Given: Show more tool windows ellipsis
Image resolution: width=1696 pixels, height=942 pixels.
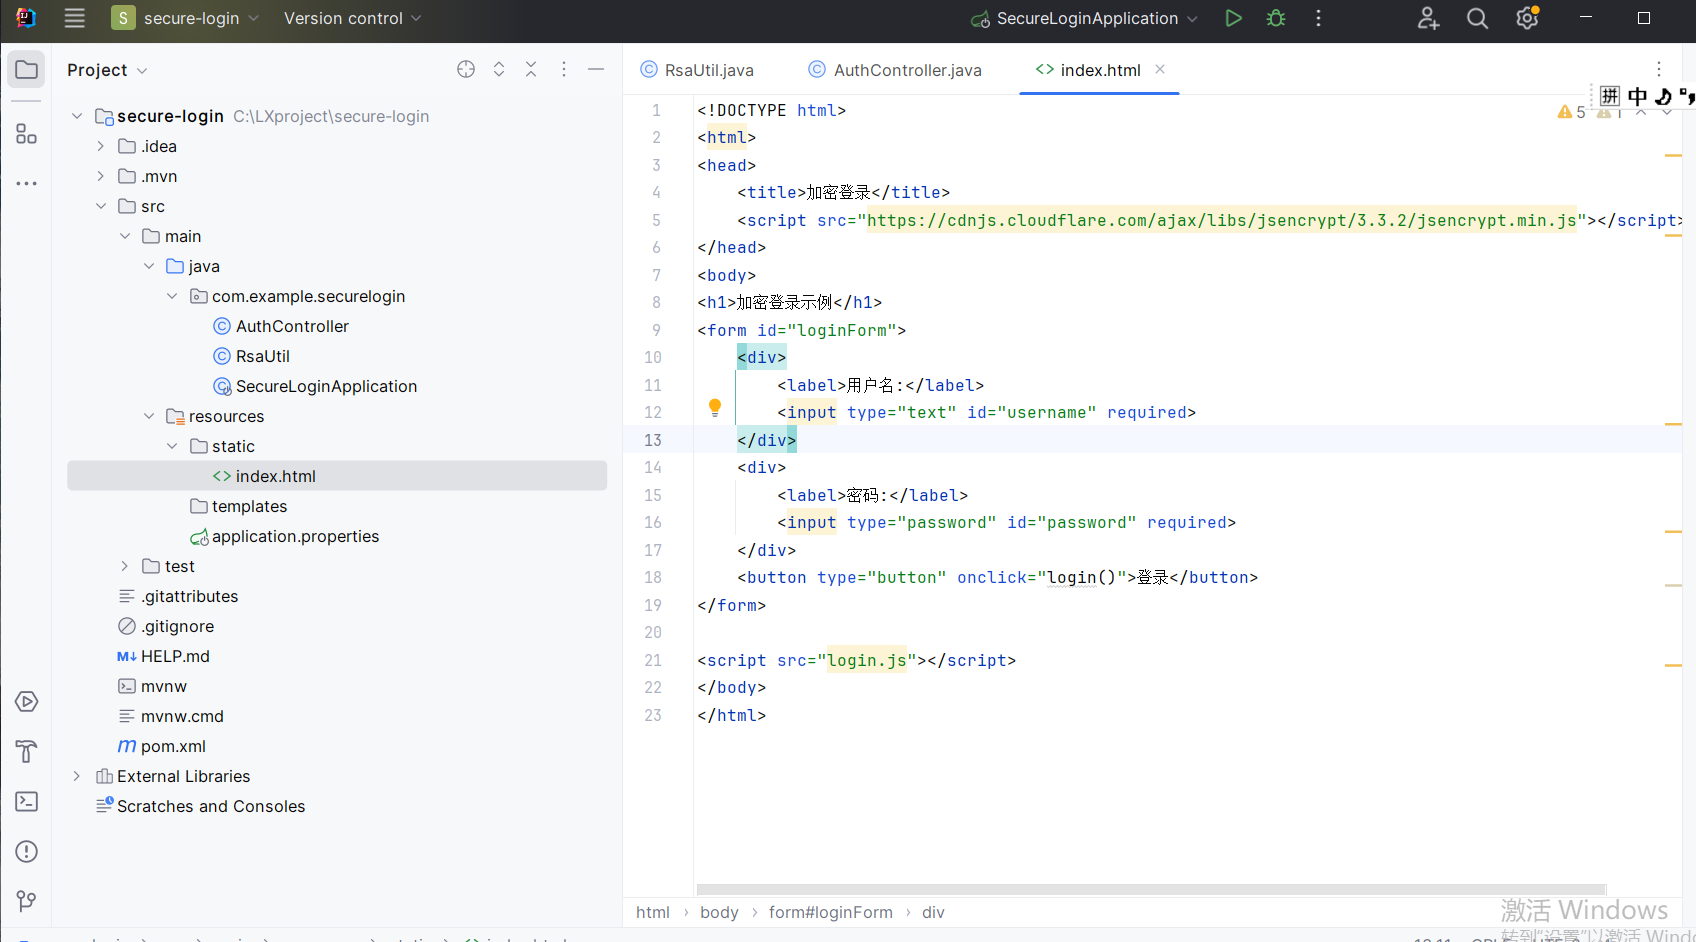Looking at the screenshot, I should [26, 183].
